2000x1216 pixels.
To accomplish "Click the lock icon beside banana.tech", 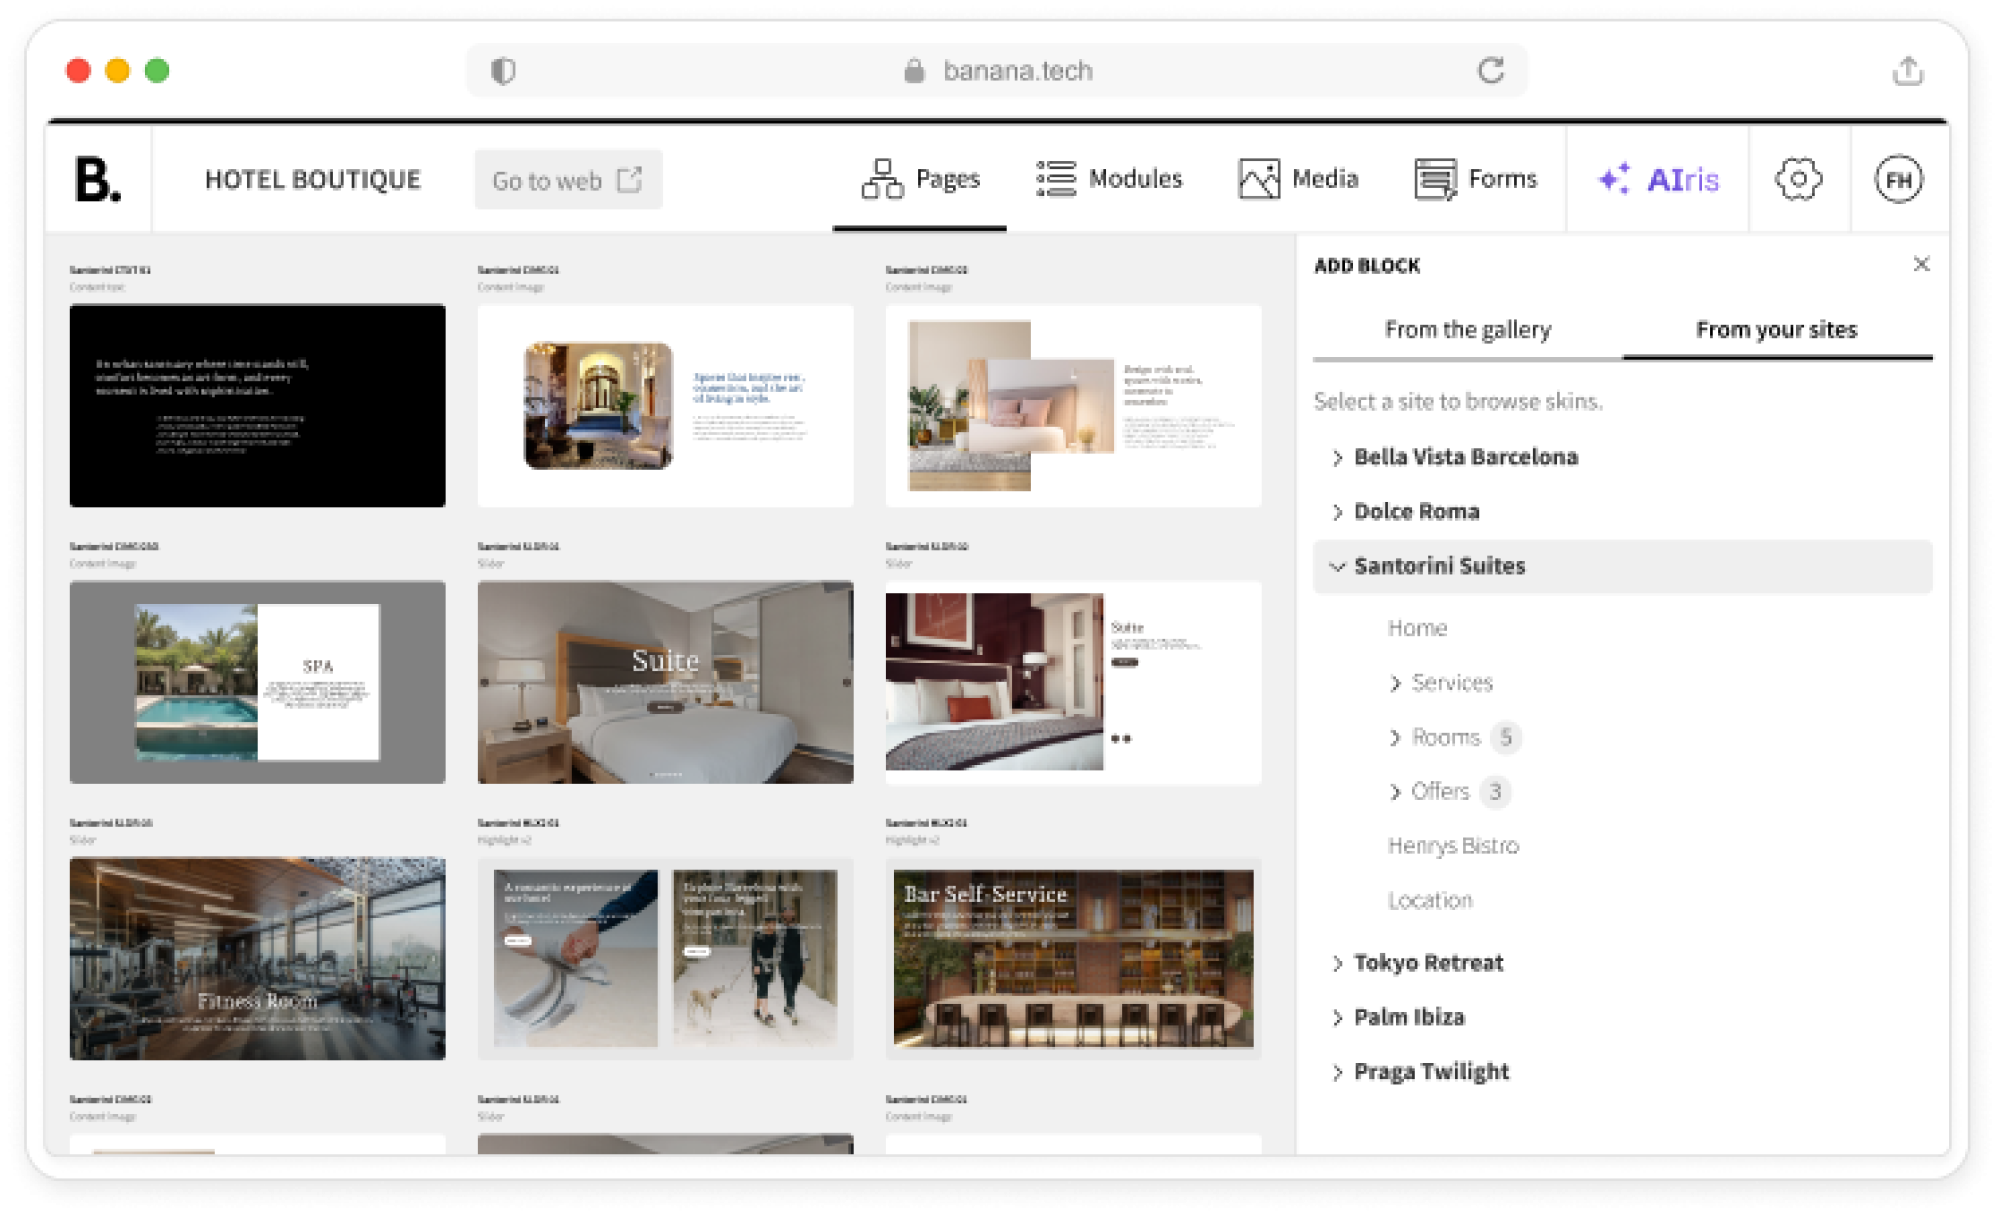I will coord(914,70).
